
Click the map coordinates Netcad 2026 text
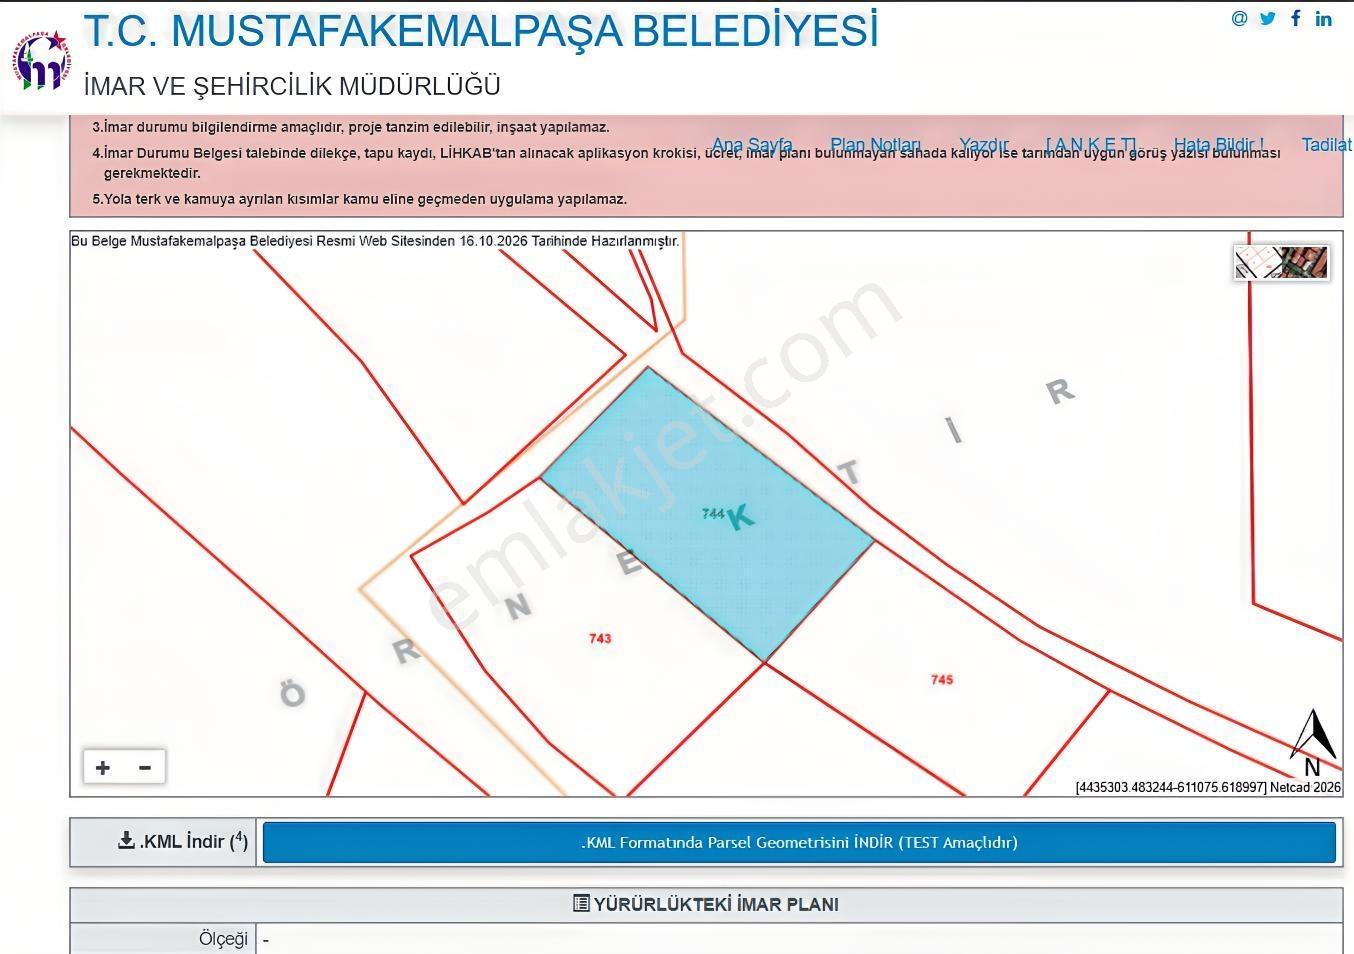pos(1208,787)
